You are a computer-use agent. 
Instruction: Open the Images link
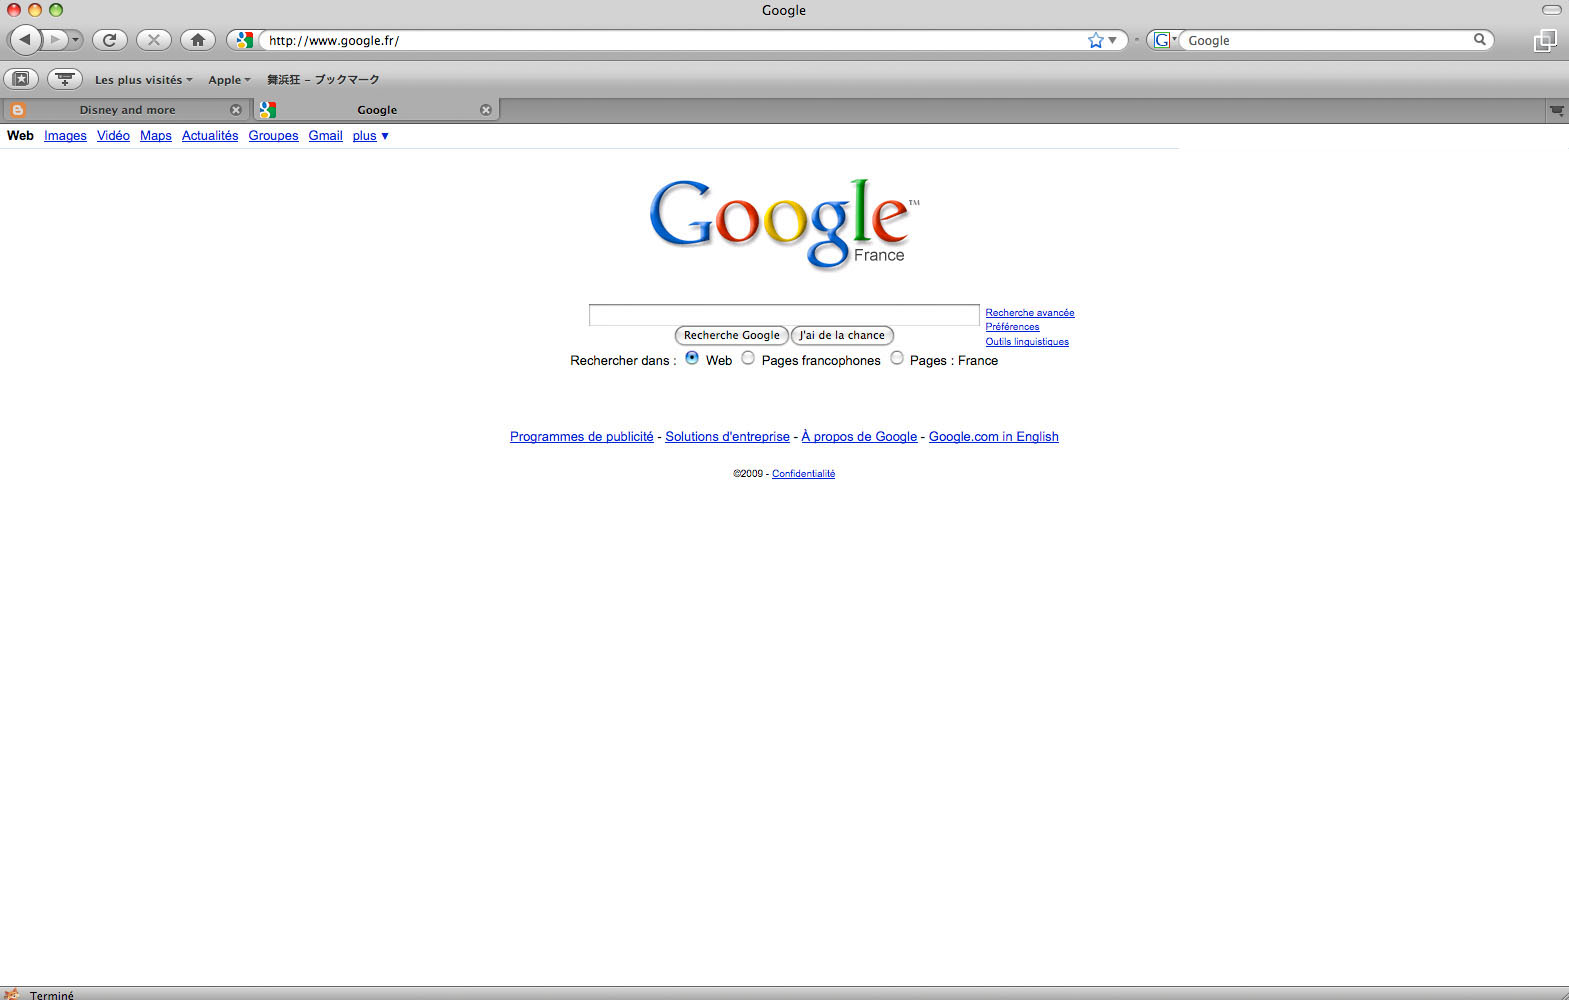coord(65,136)
